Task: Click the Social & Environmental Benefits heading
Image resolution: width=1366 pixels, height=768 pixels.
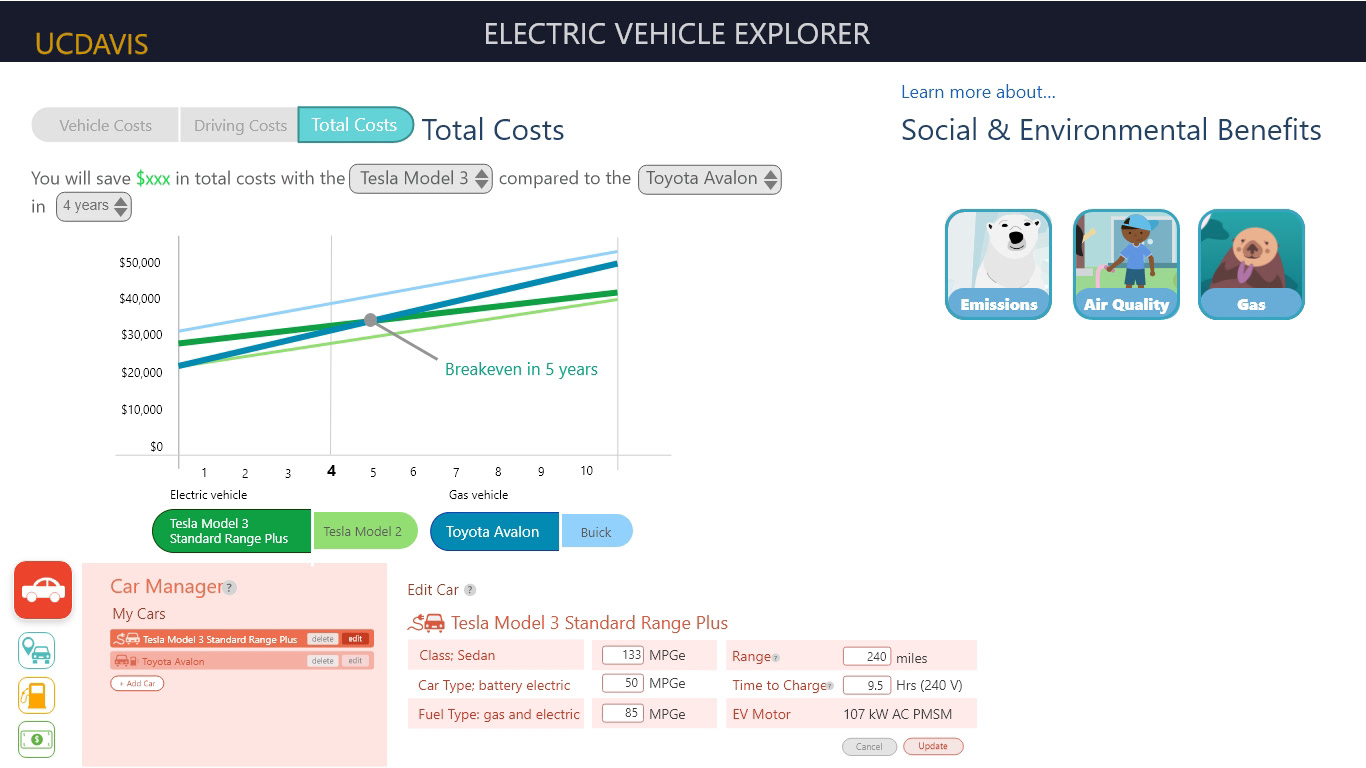Action: (x=1111, y=130)
